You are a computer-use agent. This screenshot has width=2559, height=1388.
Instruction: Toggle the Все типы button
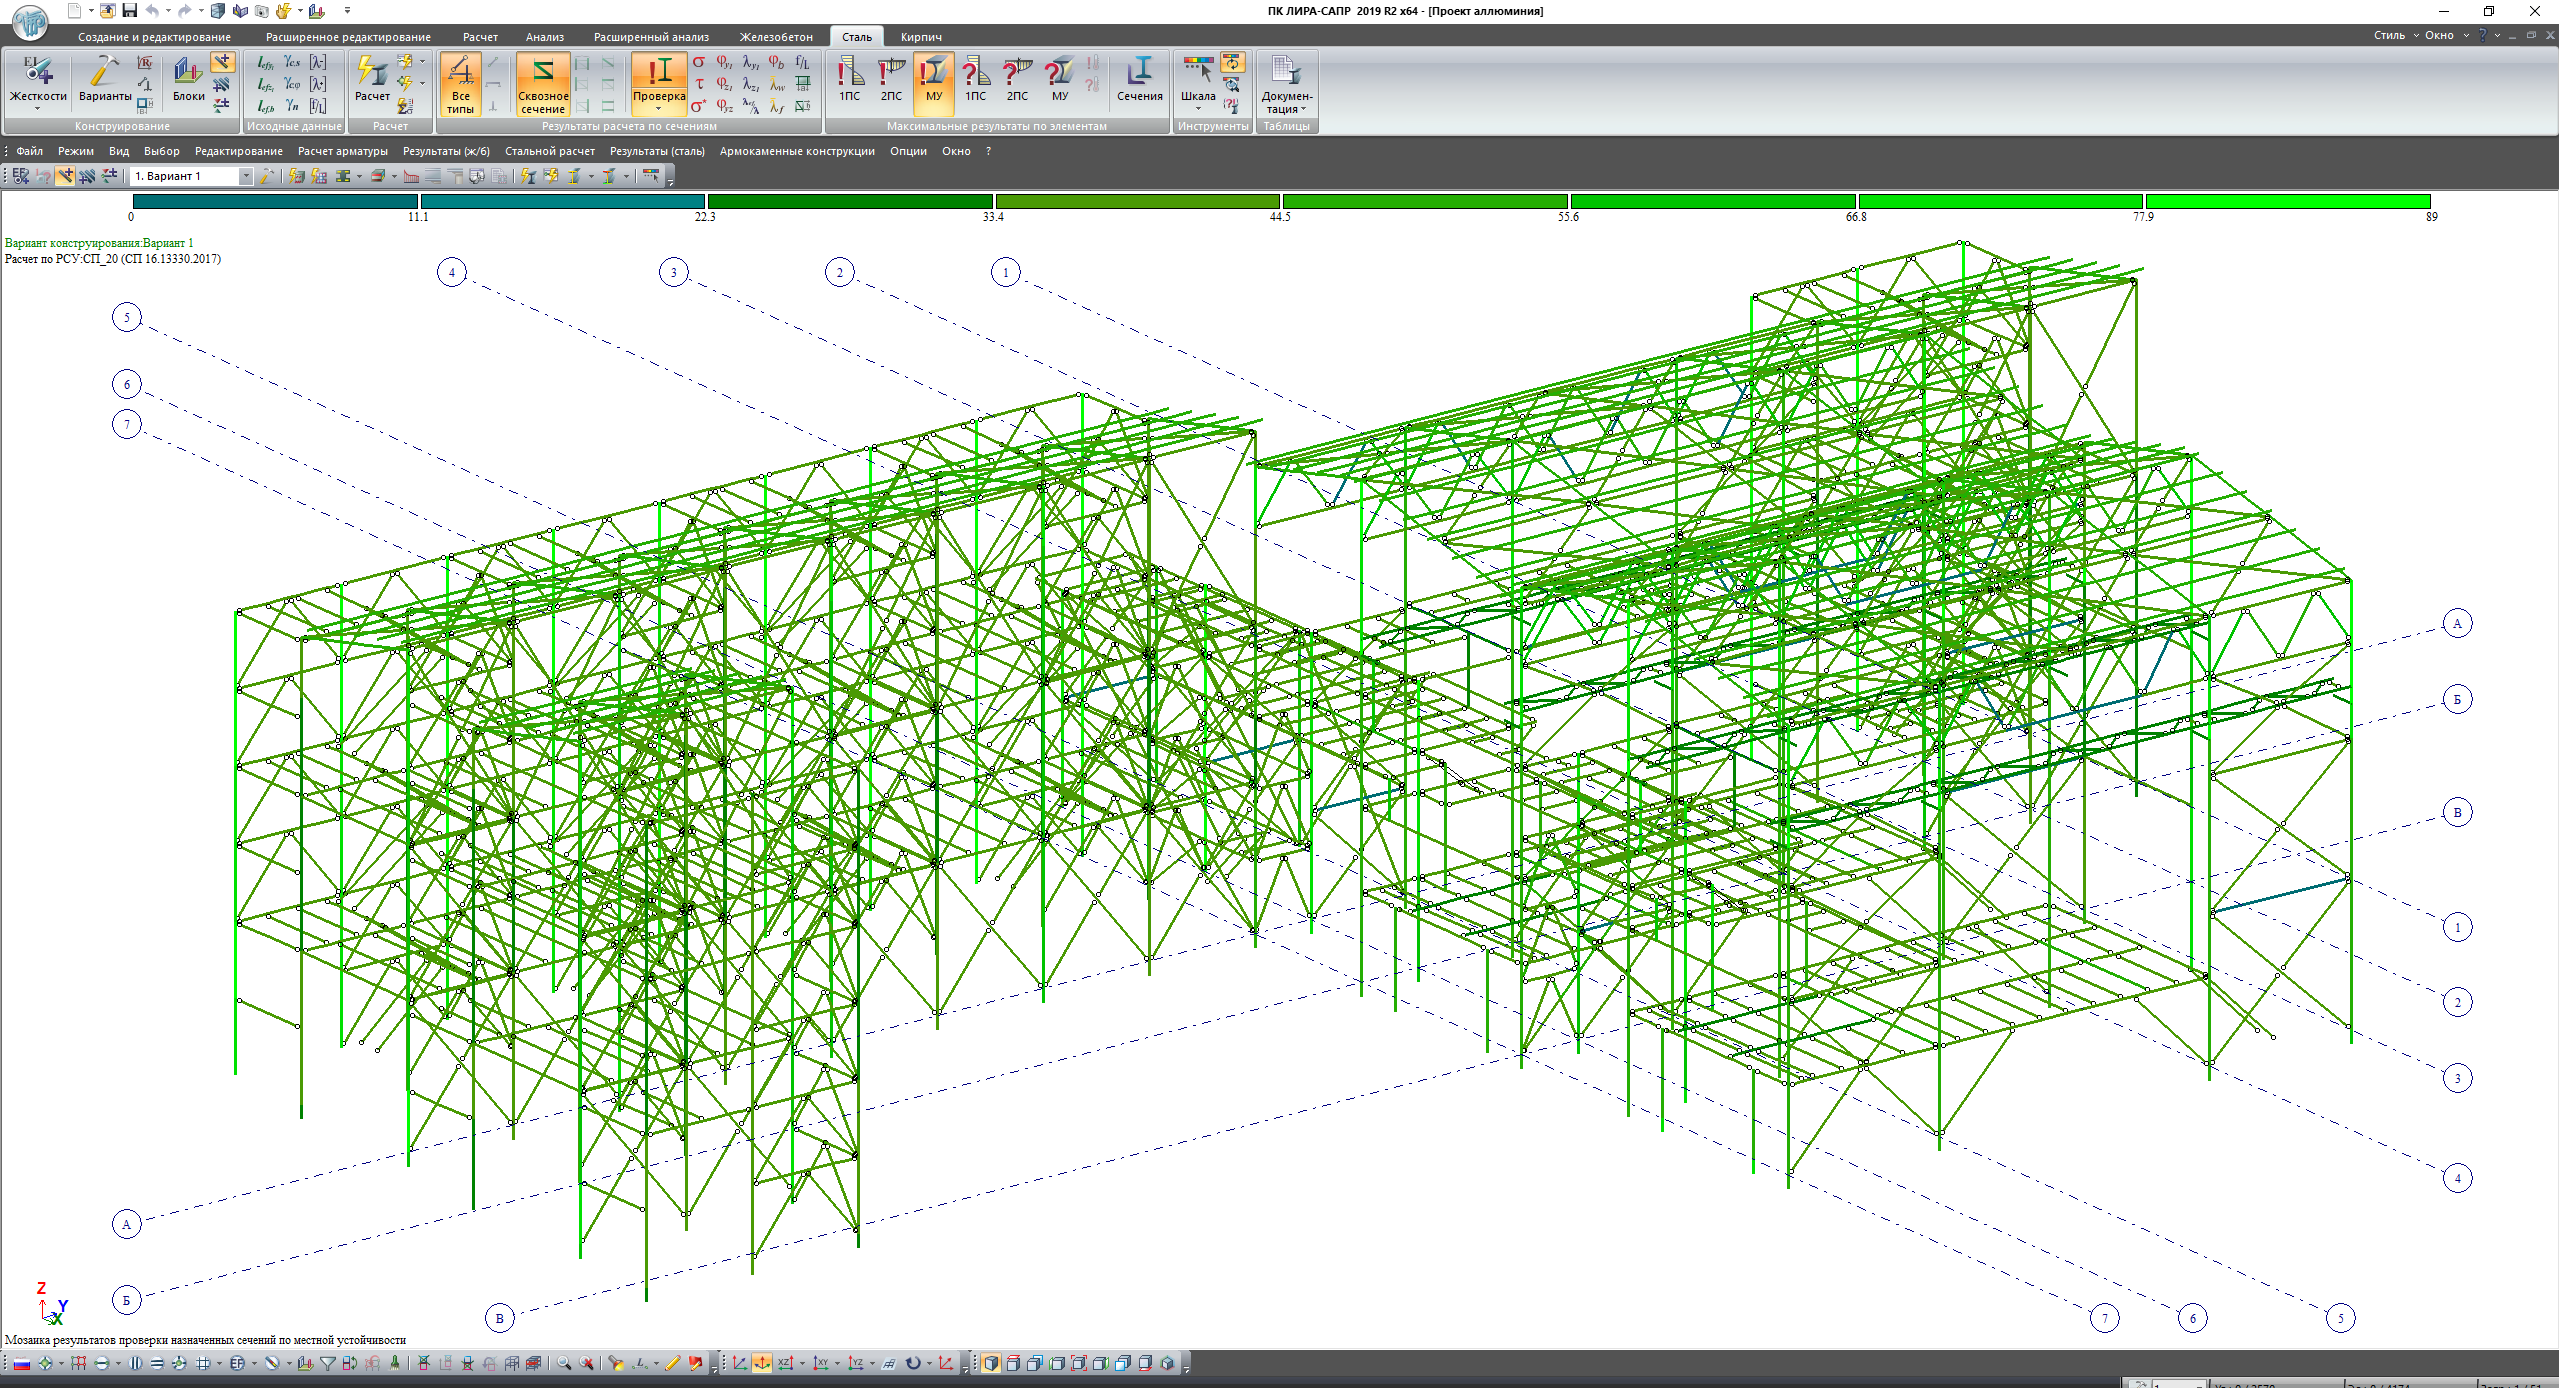click(x=460, y=84)
